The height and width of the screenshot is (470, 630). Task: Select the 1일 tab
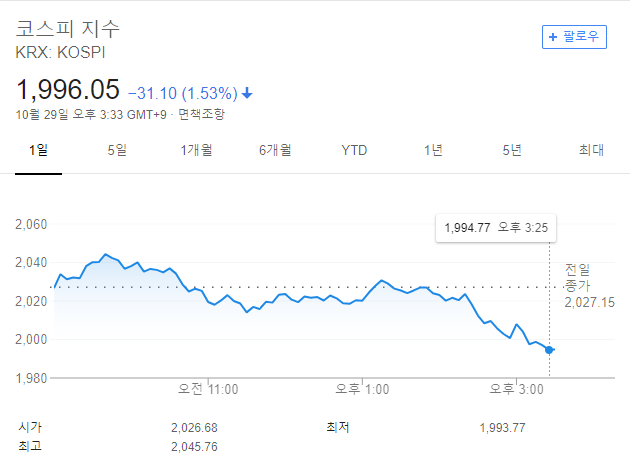40,150
